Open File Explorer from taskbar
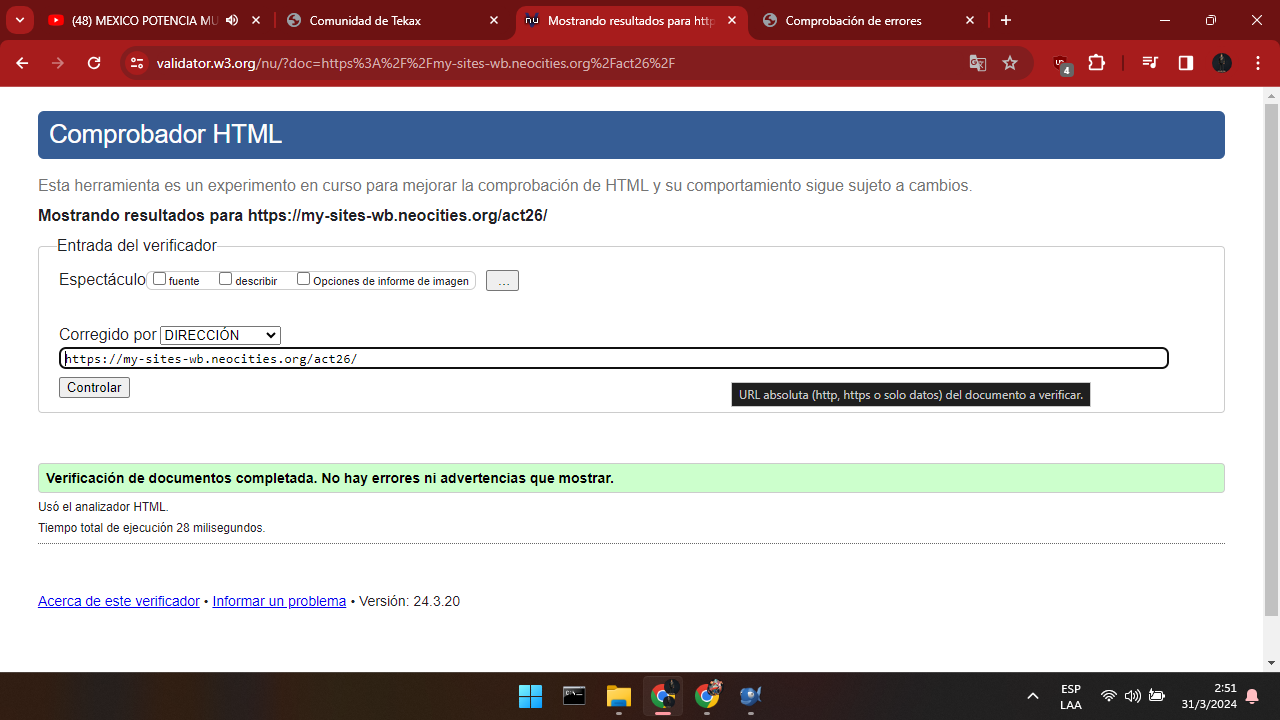 click(x=618, y=696)
